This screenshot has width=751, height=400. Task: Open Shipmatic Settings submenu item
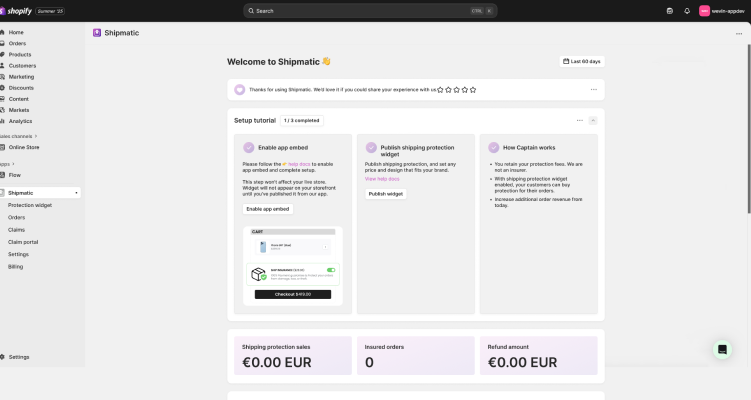pos(18,254)
